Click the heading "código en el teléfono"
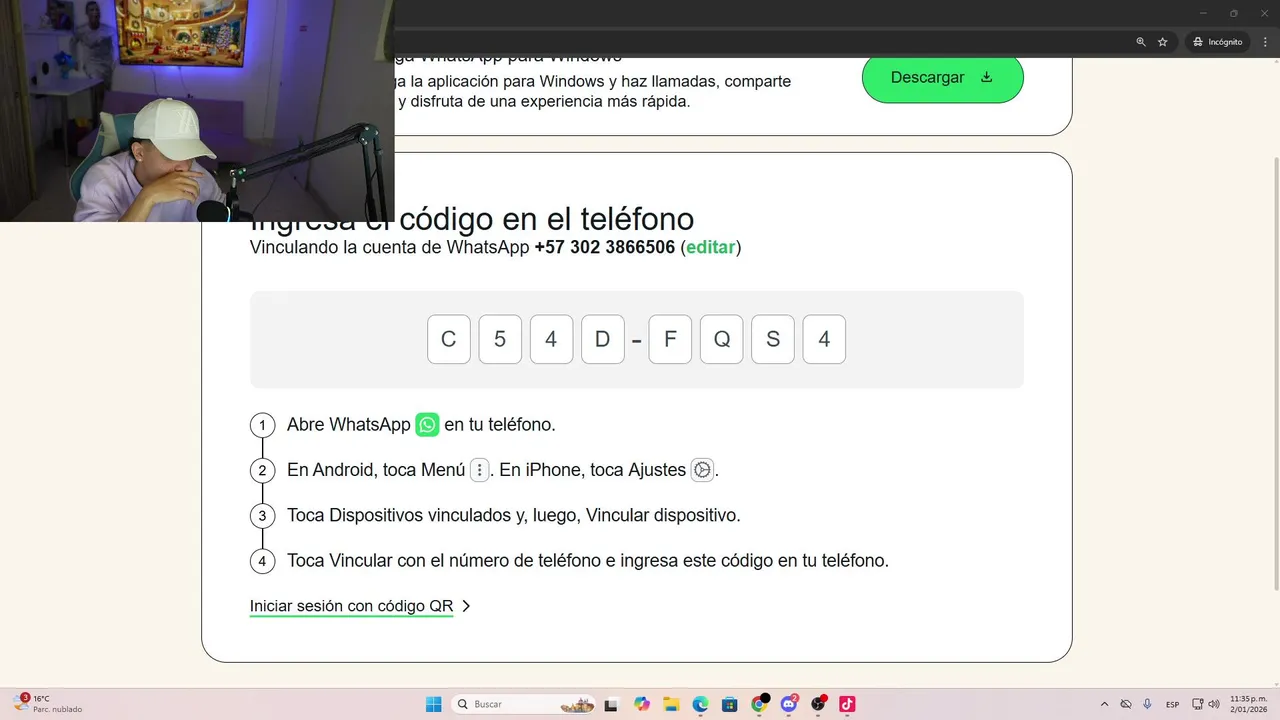This screenshot has width=1280, height=720. click(547, 219)
